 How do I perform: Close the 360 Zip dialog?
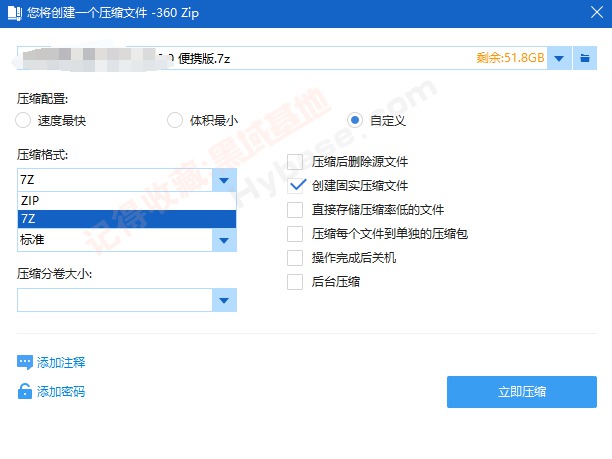tap(597, 12)
